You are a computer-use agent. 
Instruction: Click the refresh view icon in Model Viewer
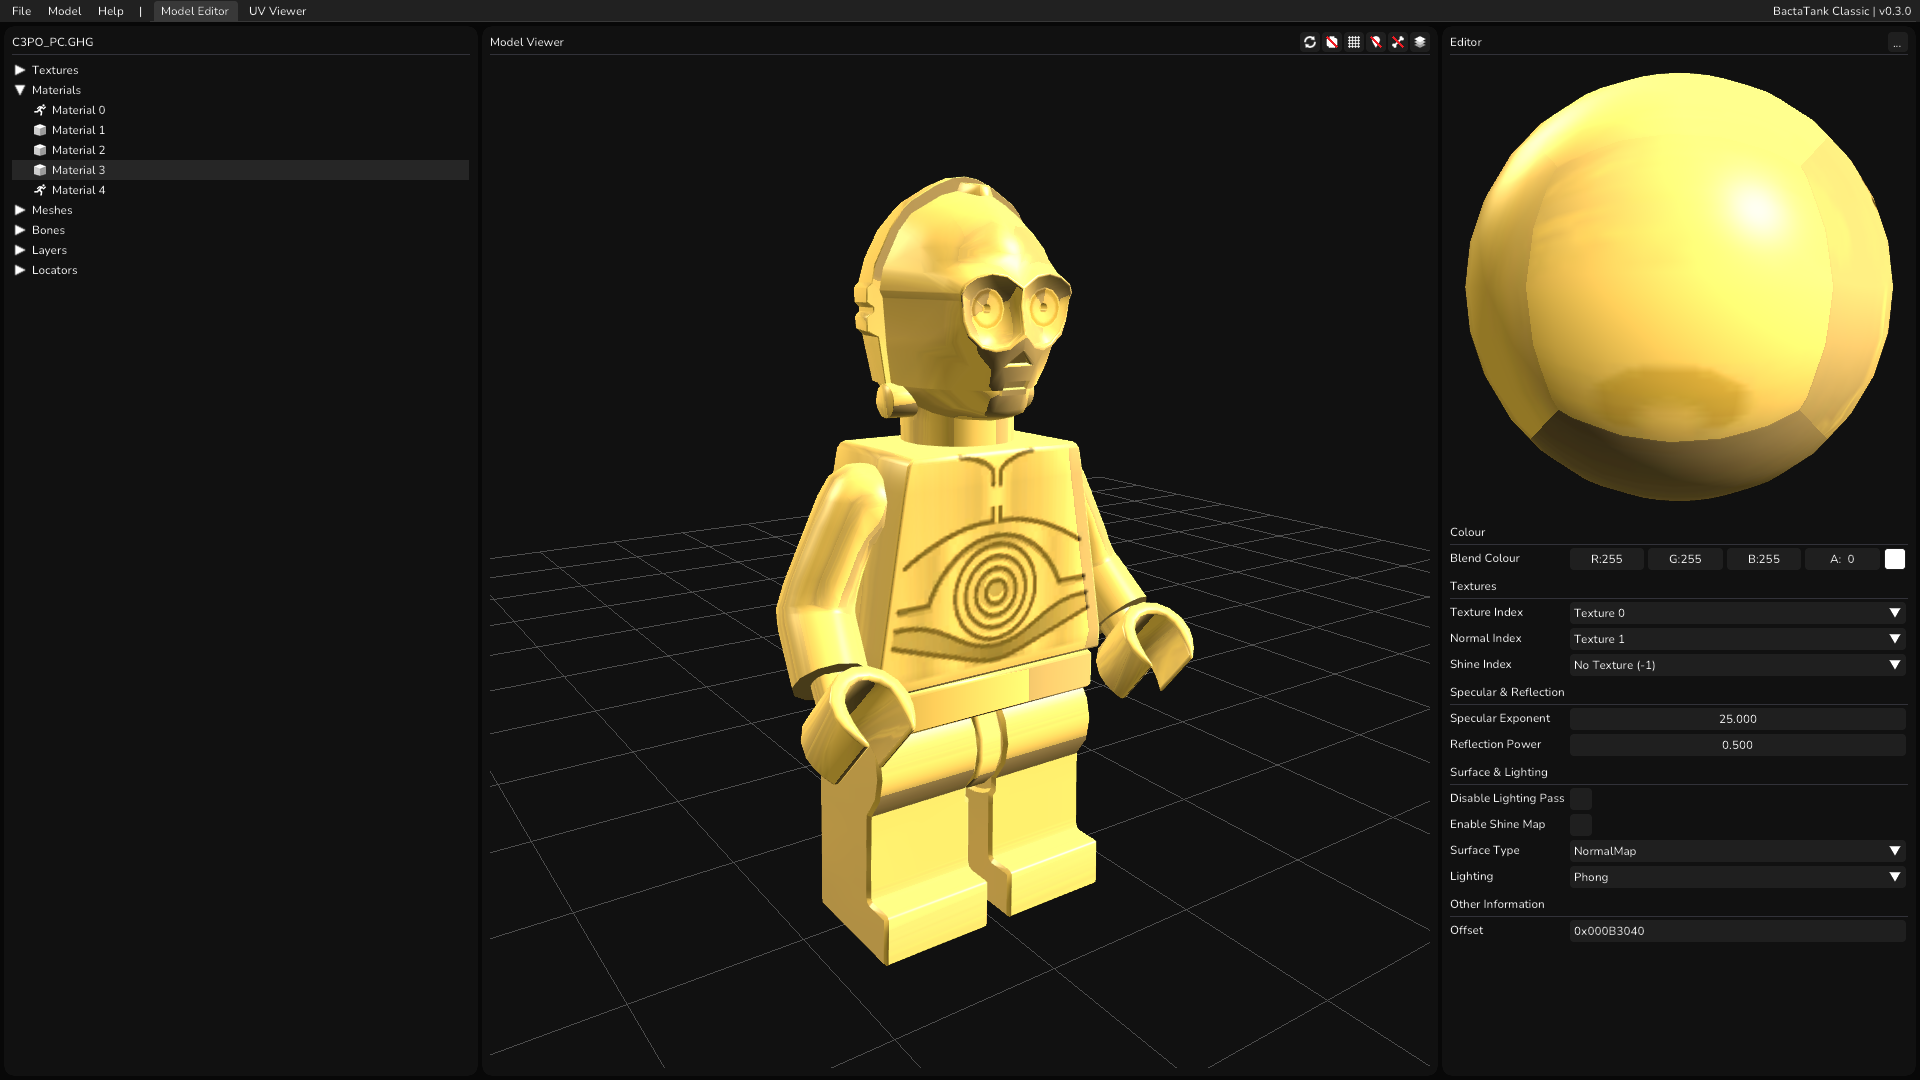1309,42
